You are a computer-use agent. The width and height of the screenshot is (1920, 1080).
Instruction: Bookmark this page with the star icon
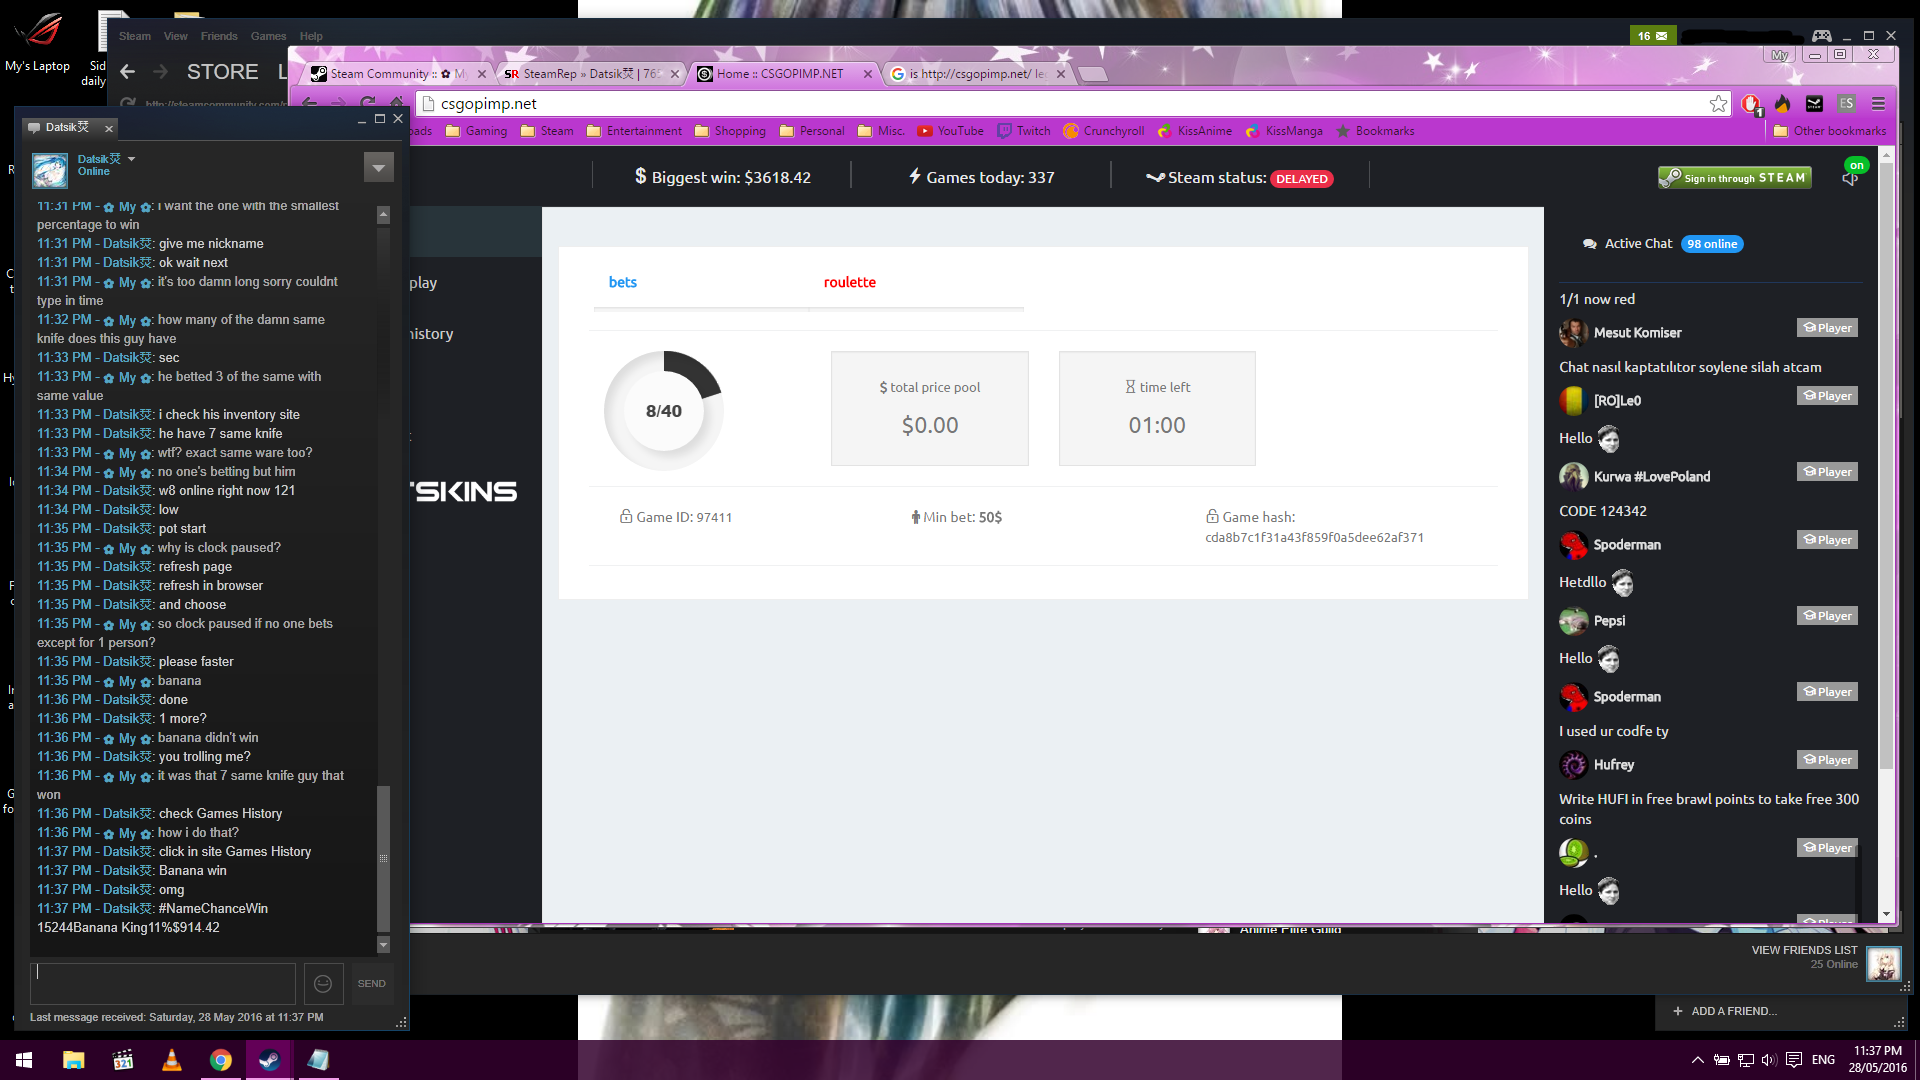1718,104
